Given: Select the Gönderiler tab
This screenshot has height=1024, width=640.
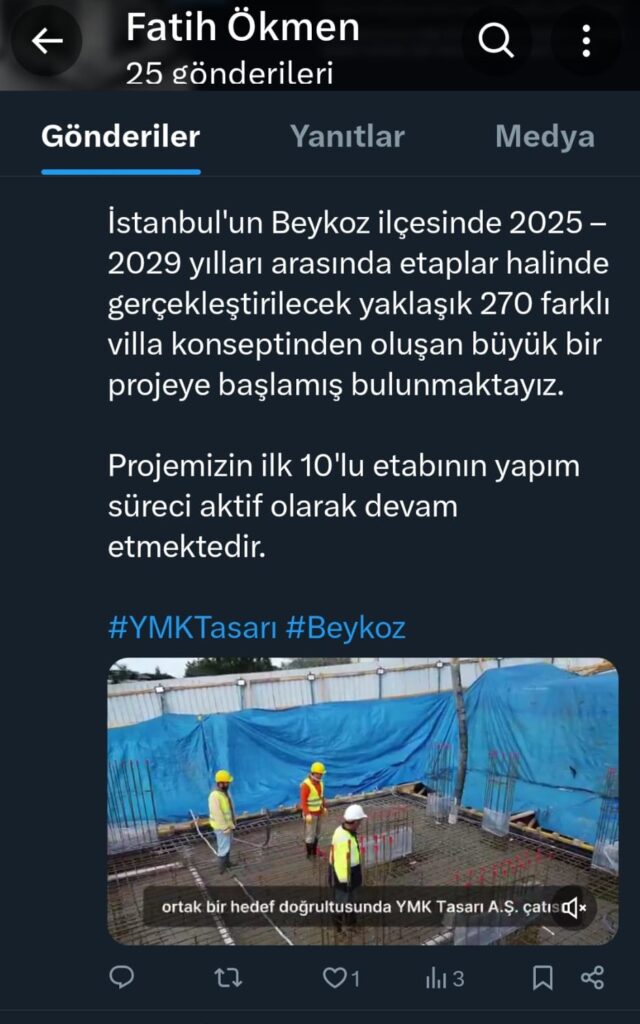Looking at the screenshot, I should [x=121, y=136].
